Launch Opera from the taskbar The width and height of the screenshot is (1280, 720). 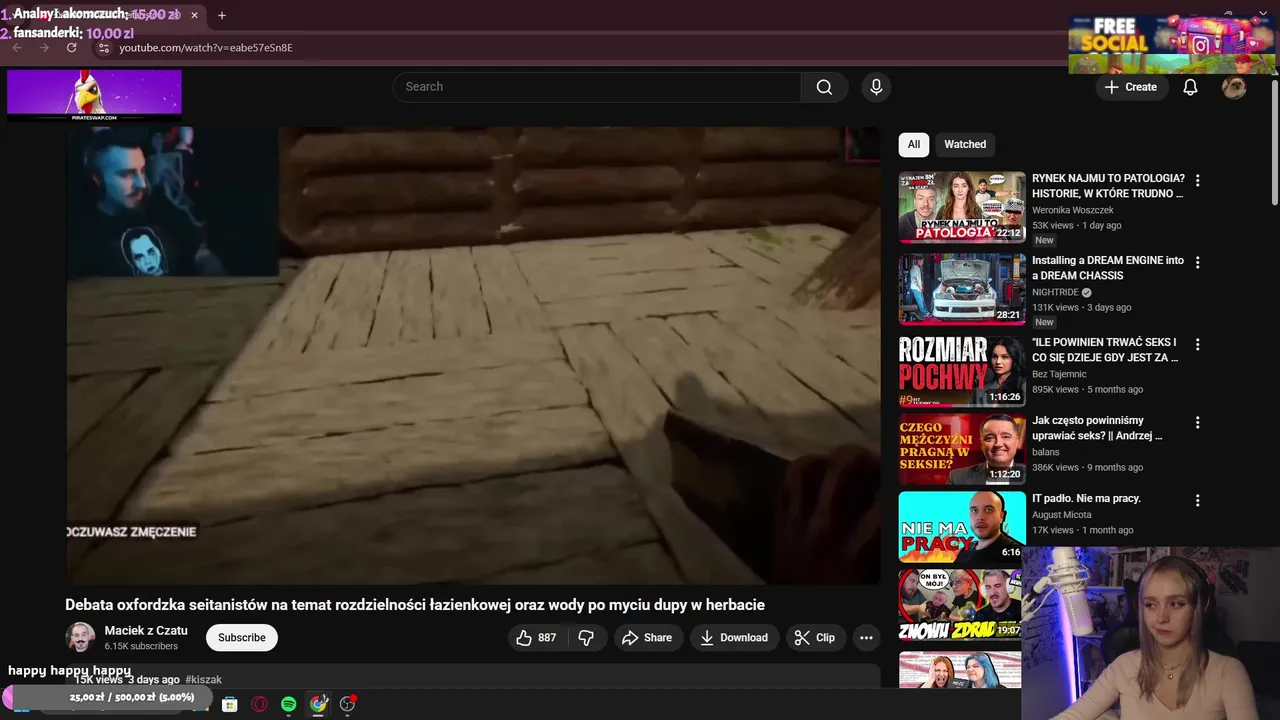click(x=259, y=704)
